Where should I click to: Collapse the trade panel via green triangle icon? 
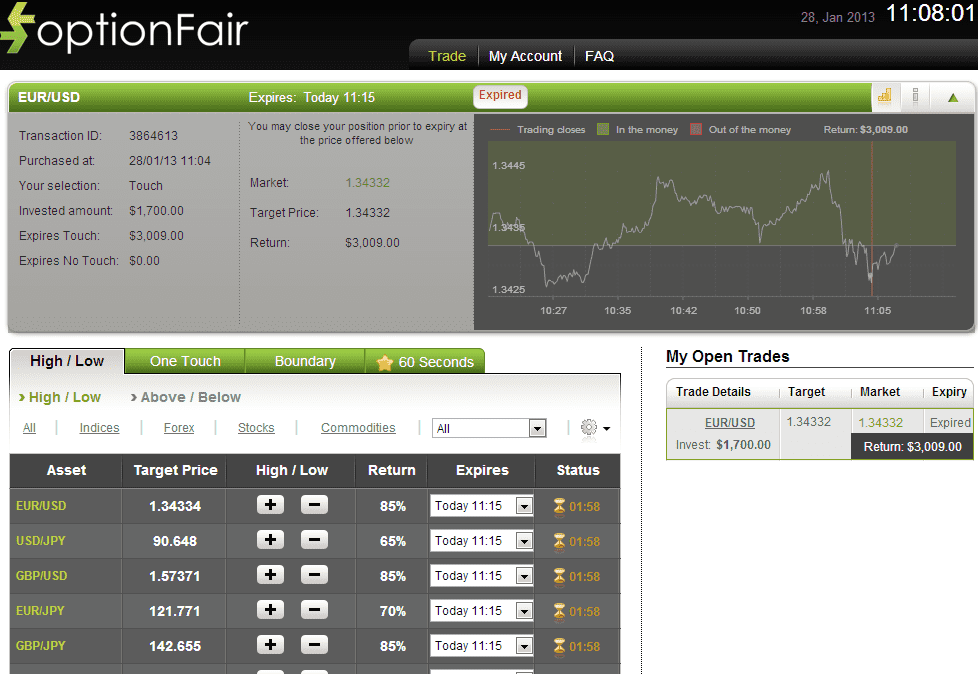pyautogui.click(x=952, y=96)
